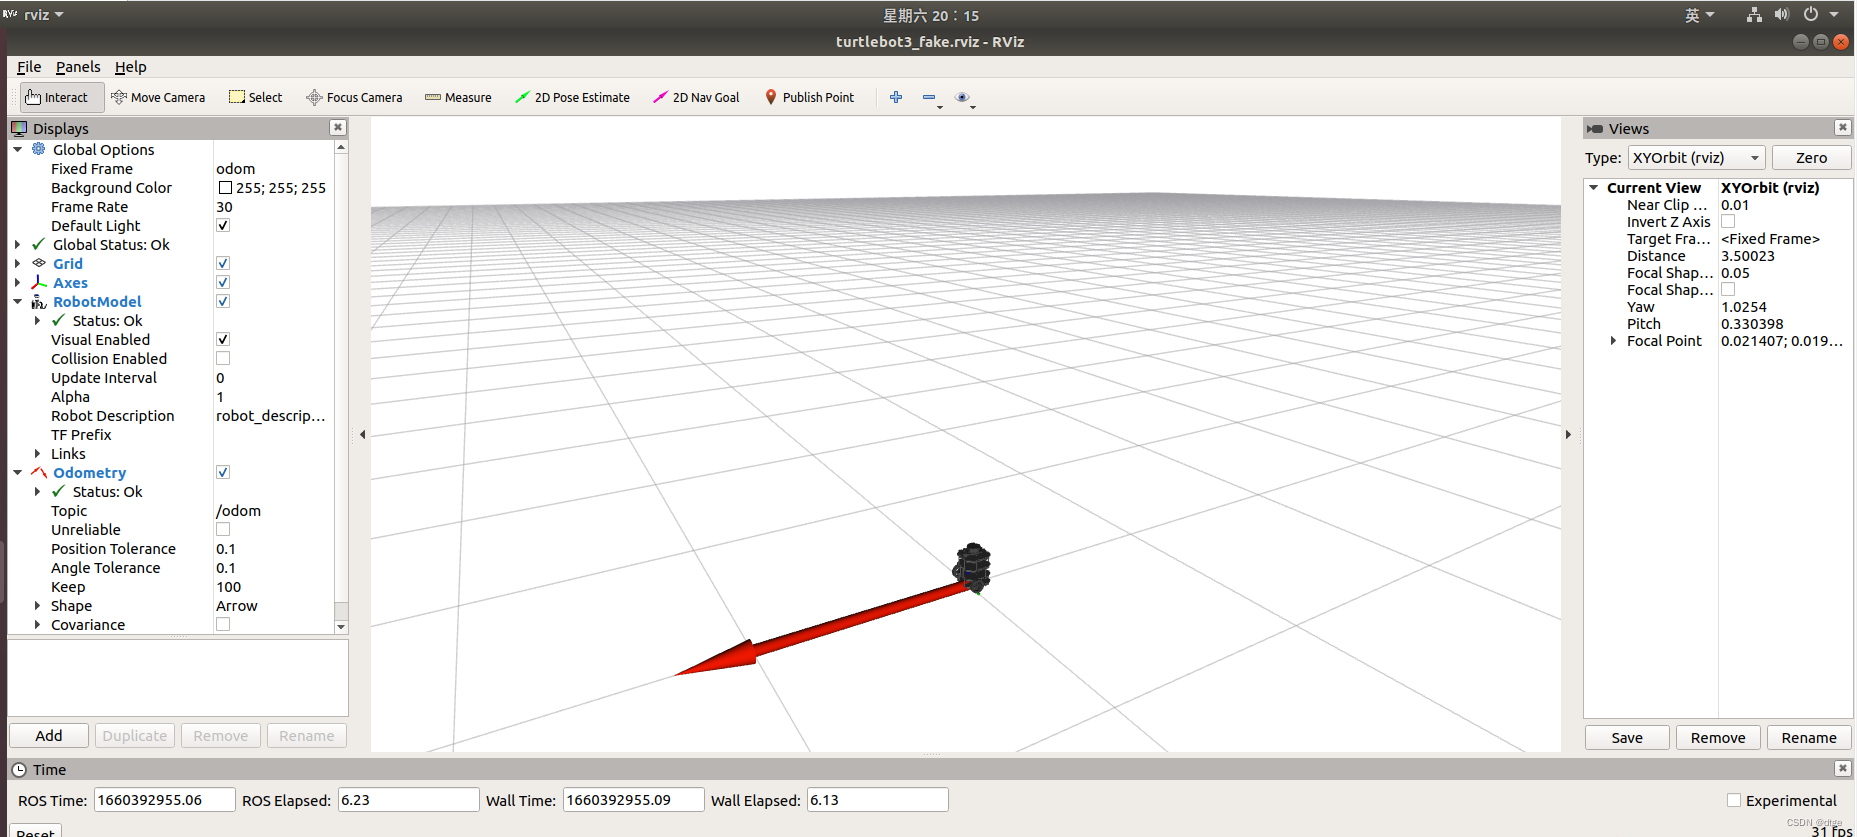The height and width of the screenshot is (837, 1857).
Task: Expand the Grid display properties
Action: pyautogui.click(x=18, y=263)
